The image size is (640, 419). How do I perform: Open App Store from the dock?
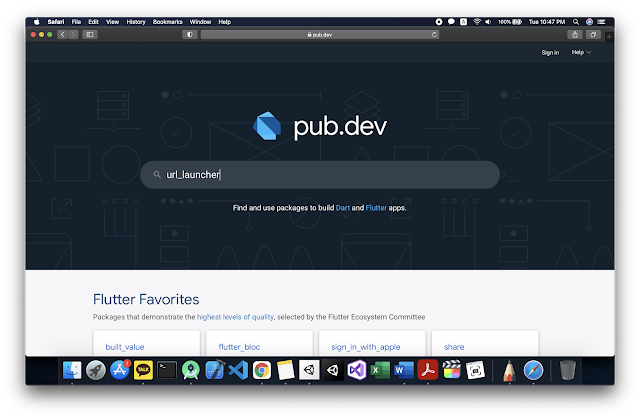point(120,370)
